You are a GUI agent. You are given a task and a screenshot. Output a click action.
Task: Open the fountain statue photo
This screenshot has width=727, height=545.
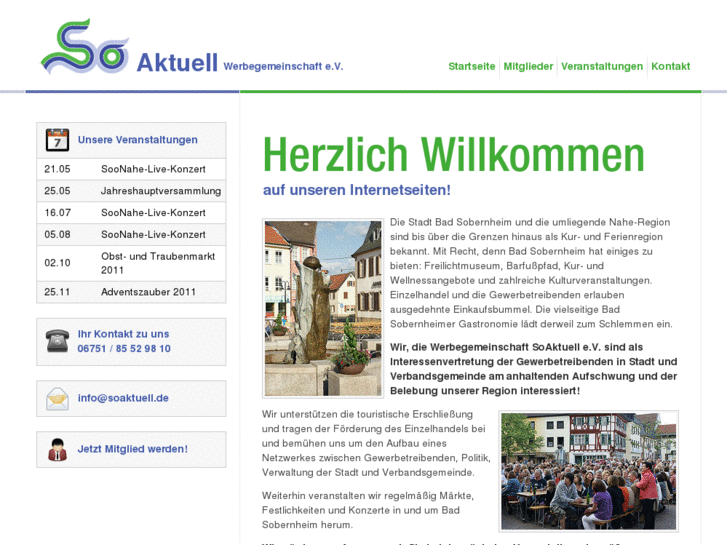[x=323, y=308]
